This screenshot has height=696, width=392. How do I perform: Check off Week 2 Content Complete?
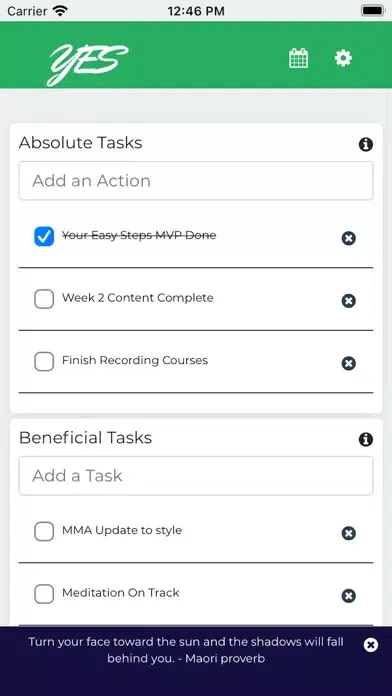[44, 299]
